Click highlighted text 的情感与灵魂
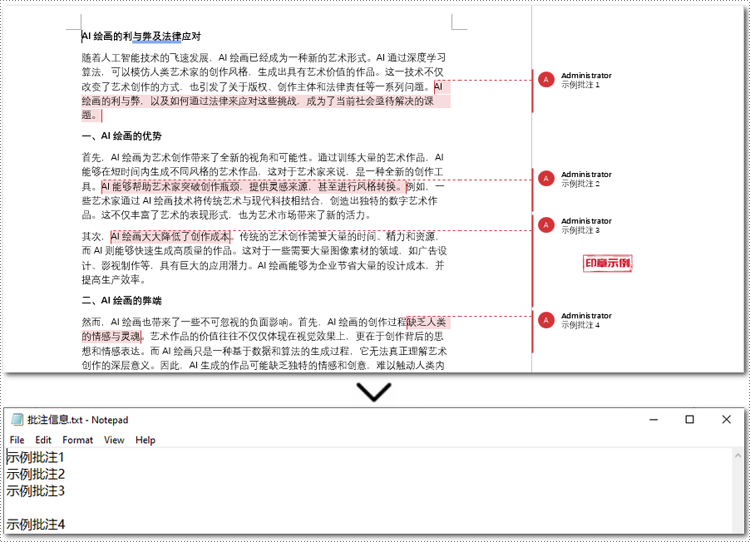This screenshot has width=750, height=542. pos(111,336)
